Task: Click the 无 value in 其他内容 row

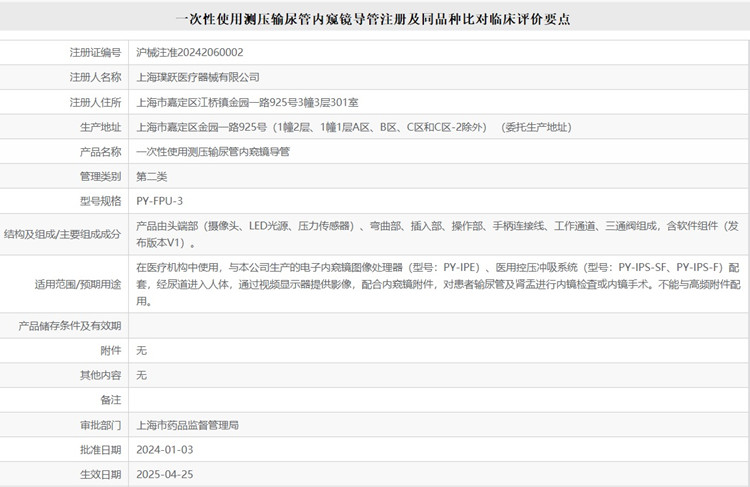Action: 141,375
